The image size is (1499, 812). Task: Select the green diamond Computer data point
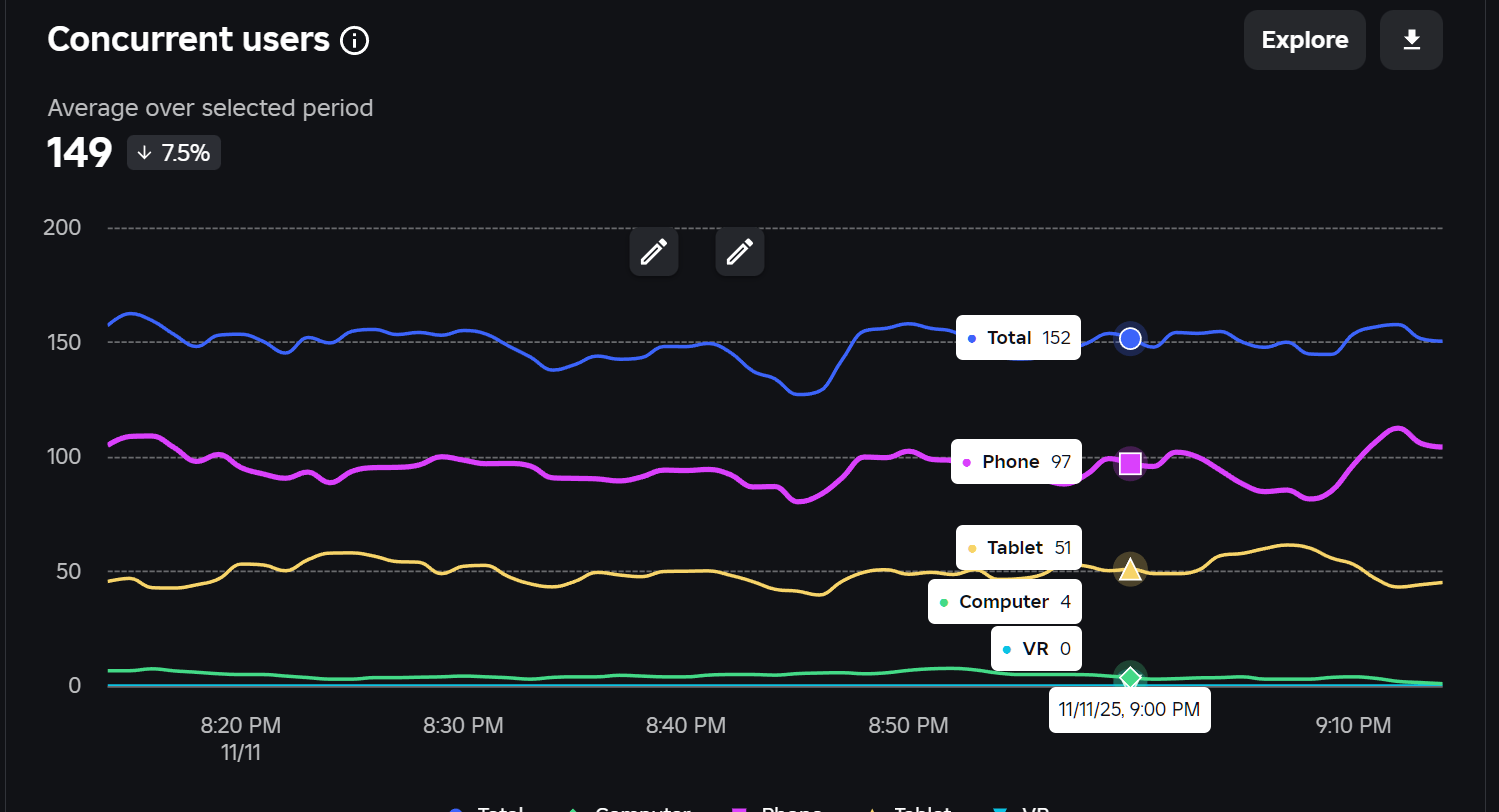1130,678
